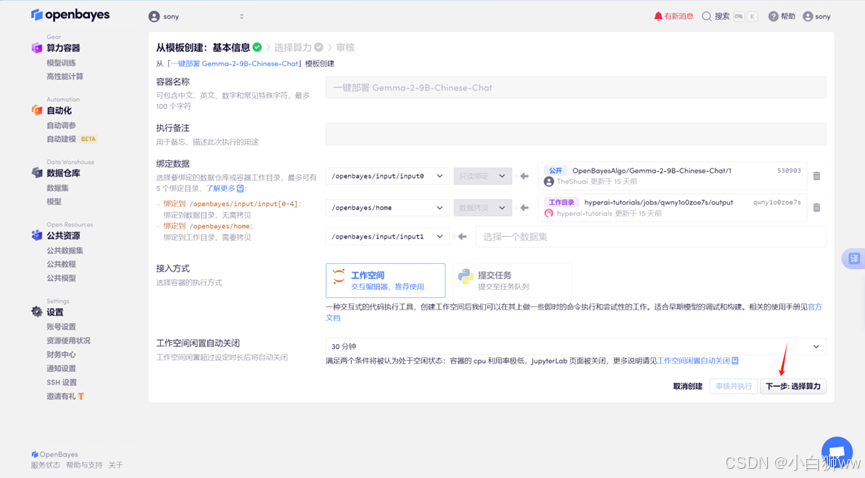Open the 30 分钟 idle shutdown dropdown
Viewport: 865px width, 478px height.
click(576, 347)
